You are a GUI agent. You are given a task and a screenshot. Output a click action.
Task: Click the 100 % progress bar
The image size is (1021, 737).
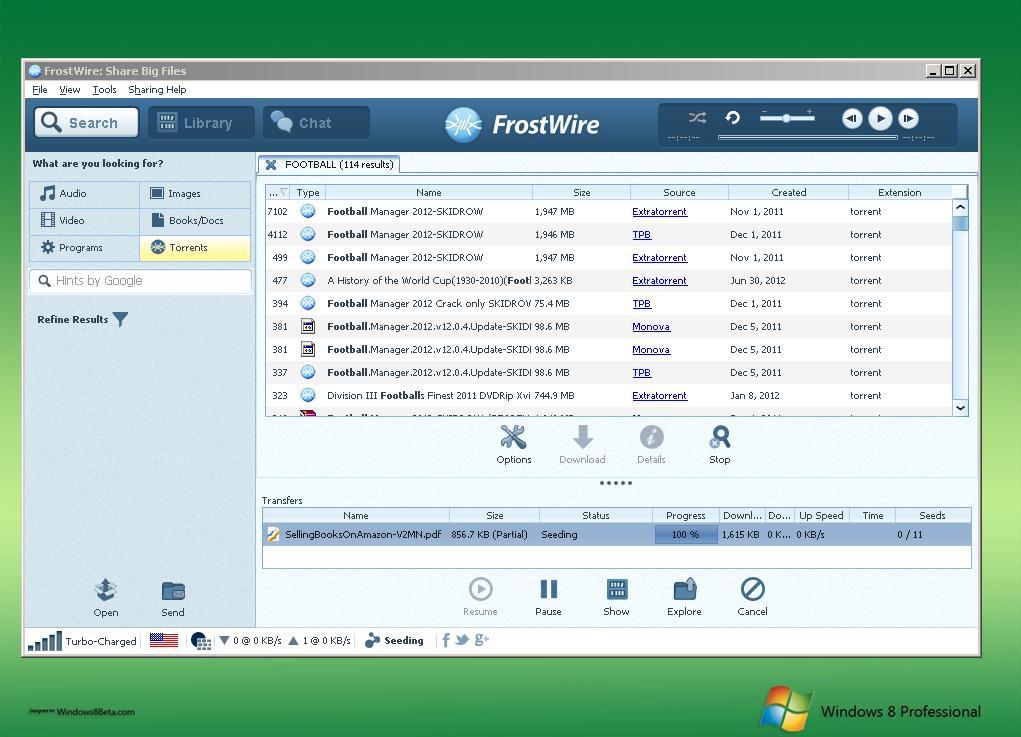tap(686, 535)
